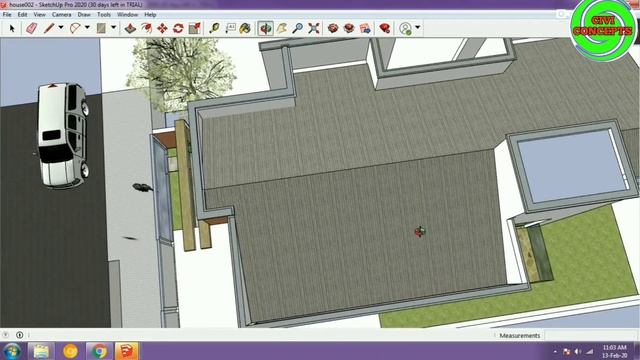Select the Push/Pull tool
Image resolution: width=640 pixels, height=360 pixels.
click(130, 28)
